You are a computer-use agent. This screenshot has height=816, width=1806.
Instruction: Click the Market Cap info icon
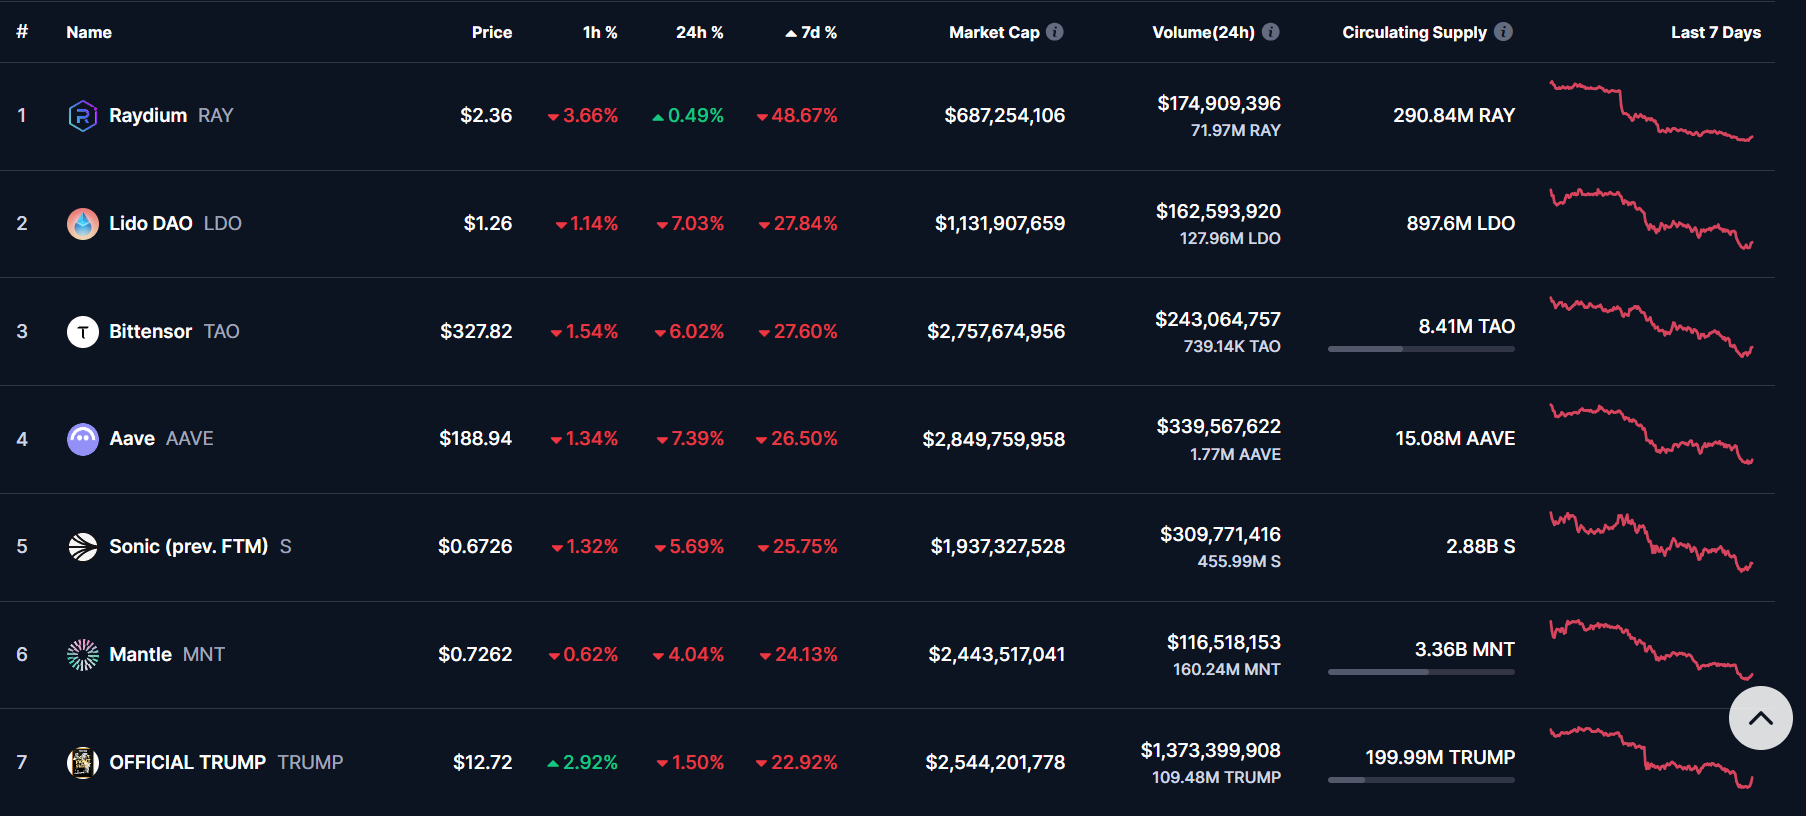point(1055,32)
